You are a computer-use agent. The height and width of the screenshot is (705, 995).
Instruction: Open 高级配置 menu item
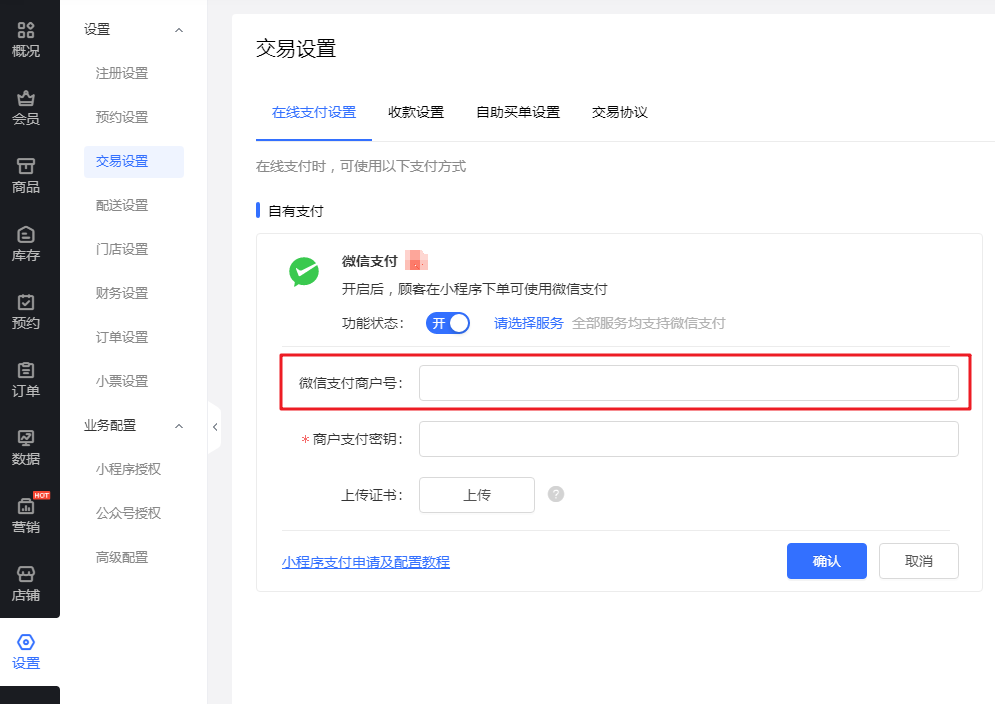tap(122, 557)
